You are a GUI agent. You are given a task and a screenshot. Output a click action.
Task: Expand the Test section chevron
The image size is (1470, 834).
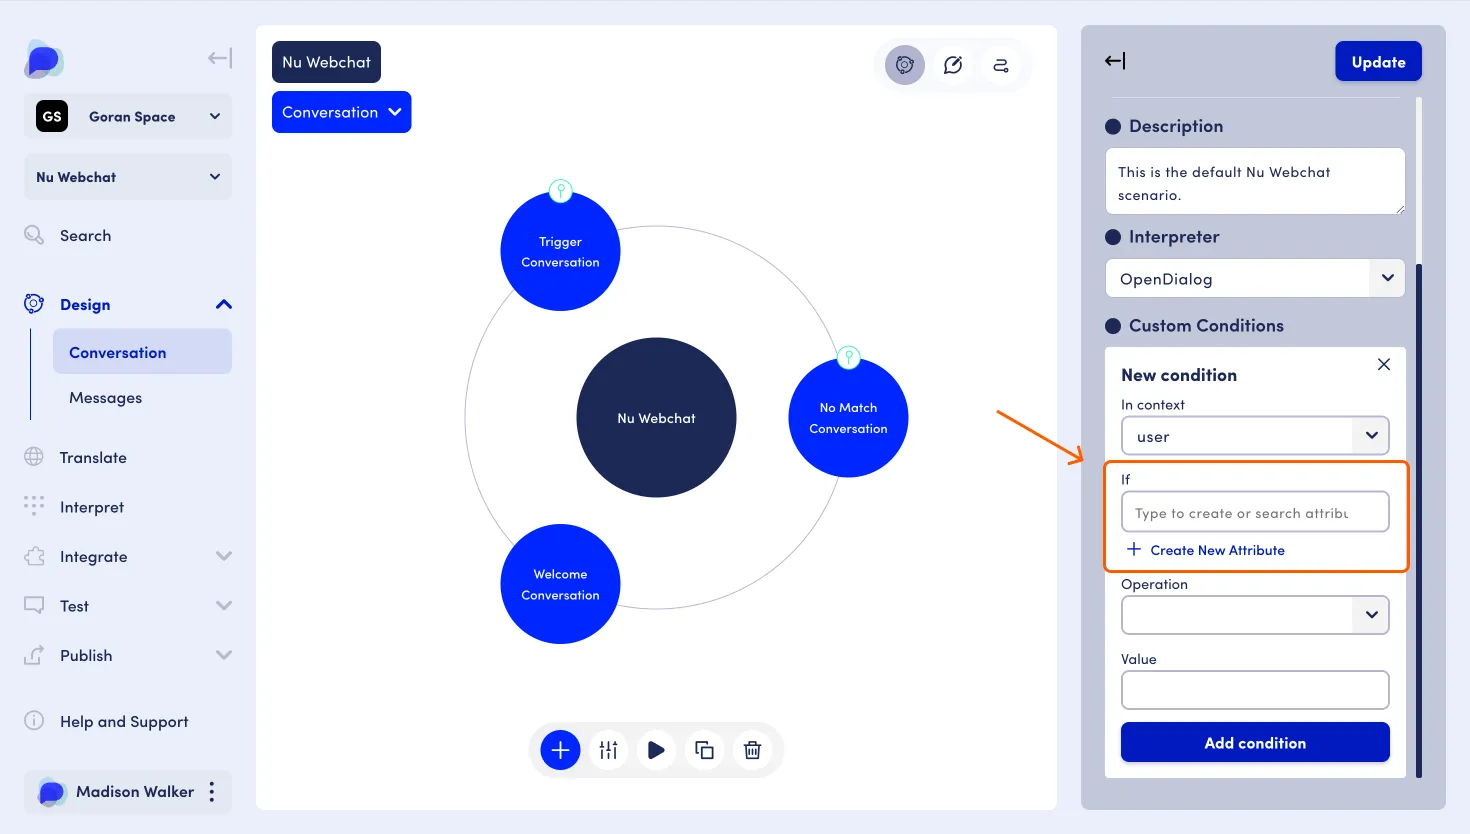[x=224, y=605]
